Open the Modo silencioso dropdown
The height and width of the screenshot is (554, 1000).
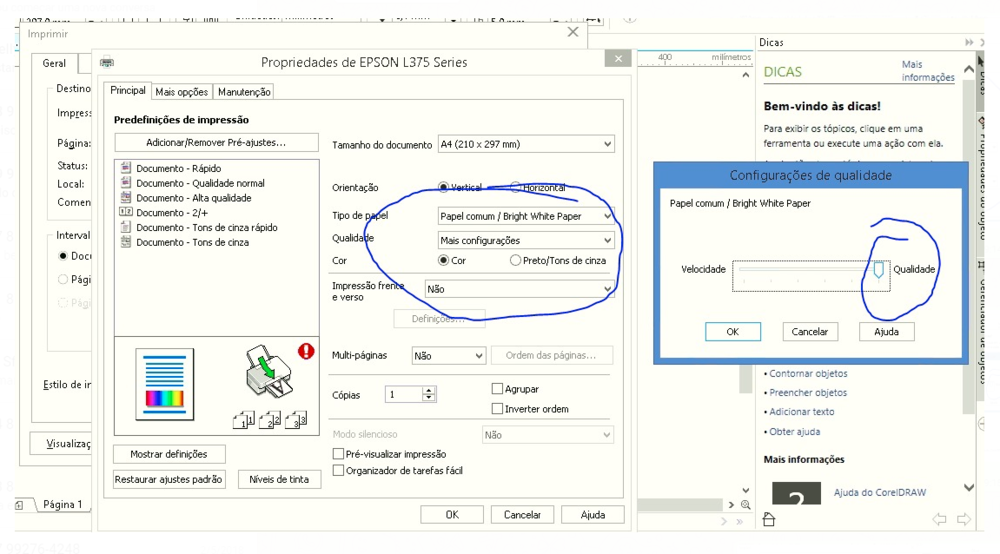click(x=548, y=435)
